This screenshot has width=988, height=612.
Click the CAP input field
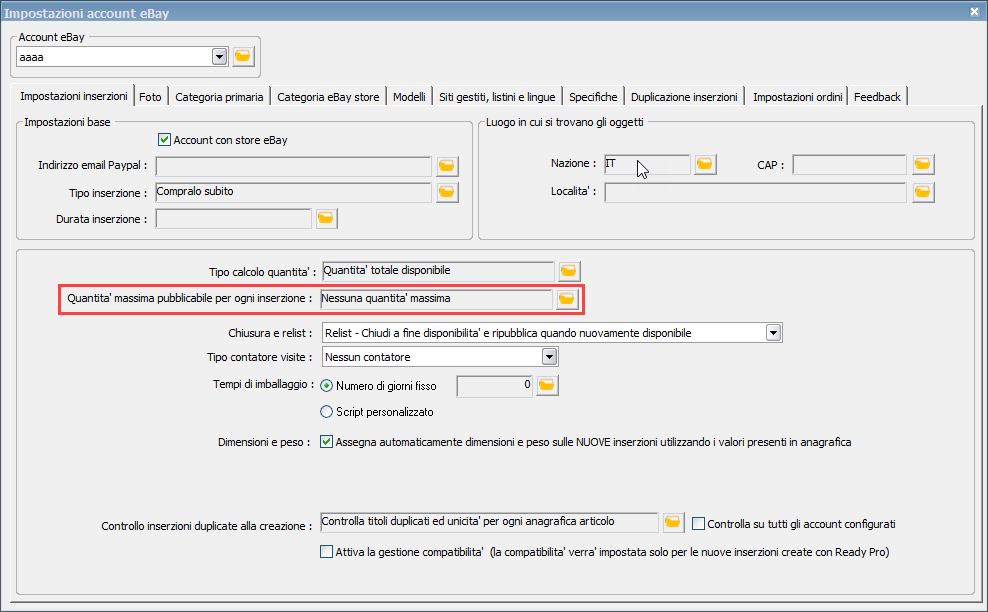849,164
